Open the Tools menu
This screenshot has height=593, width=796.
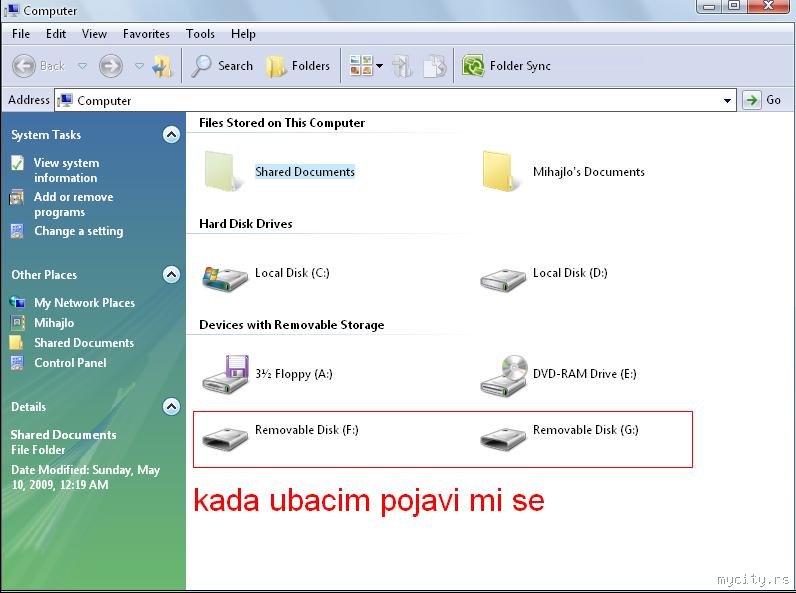click(200, 34)
